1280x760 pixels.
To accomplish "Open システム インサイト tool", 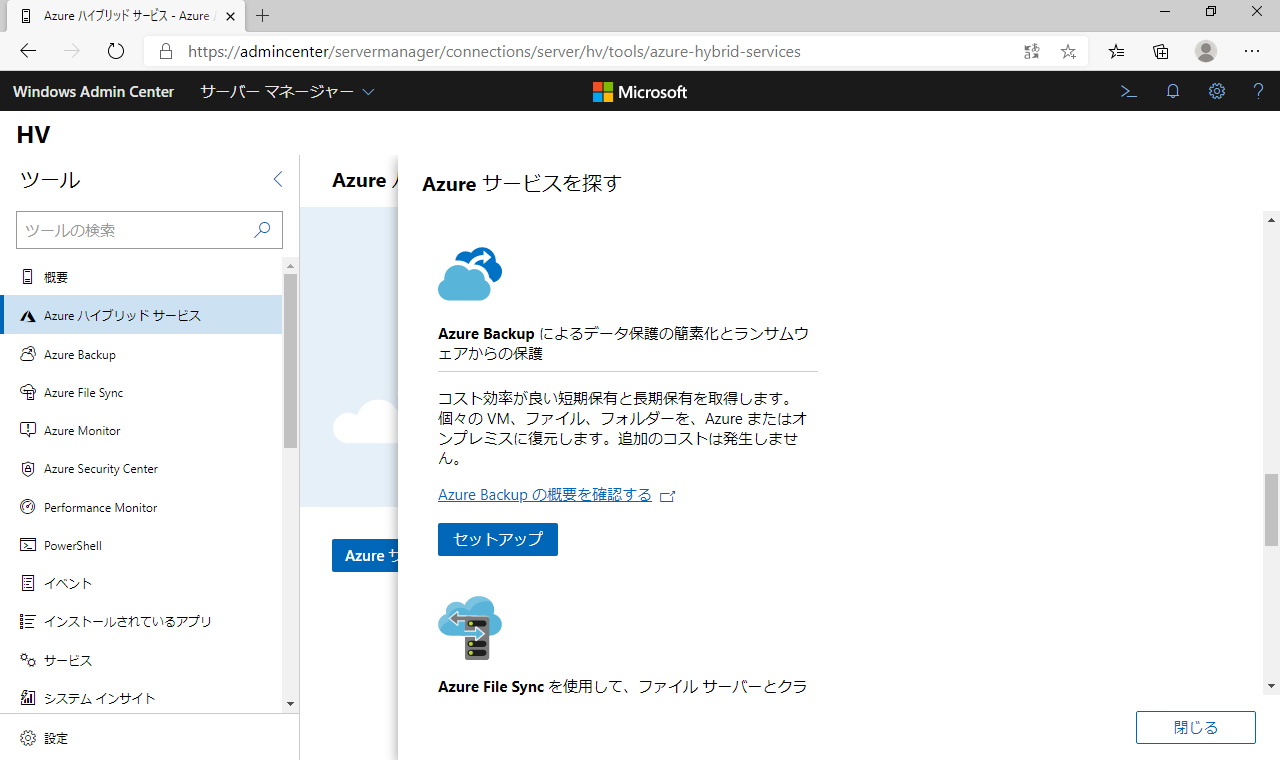I will [x=141, y=698].
